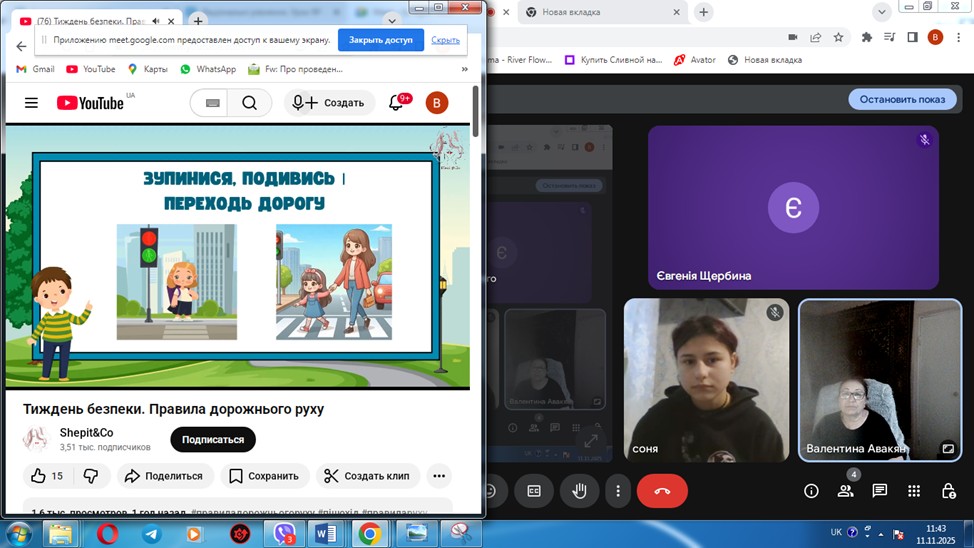Open meeting details info icon
This screenshot has height=548, width=974.
(x=811, y=491)
